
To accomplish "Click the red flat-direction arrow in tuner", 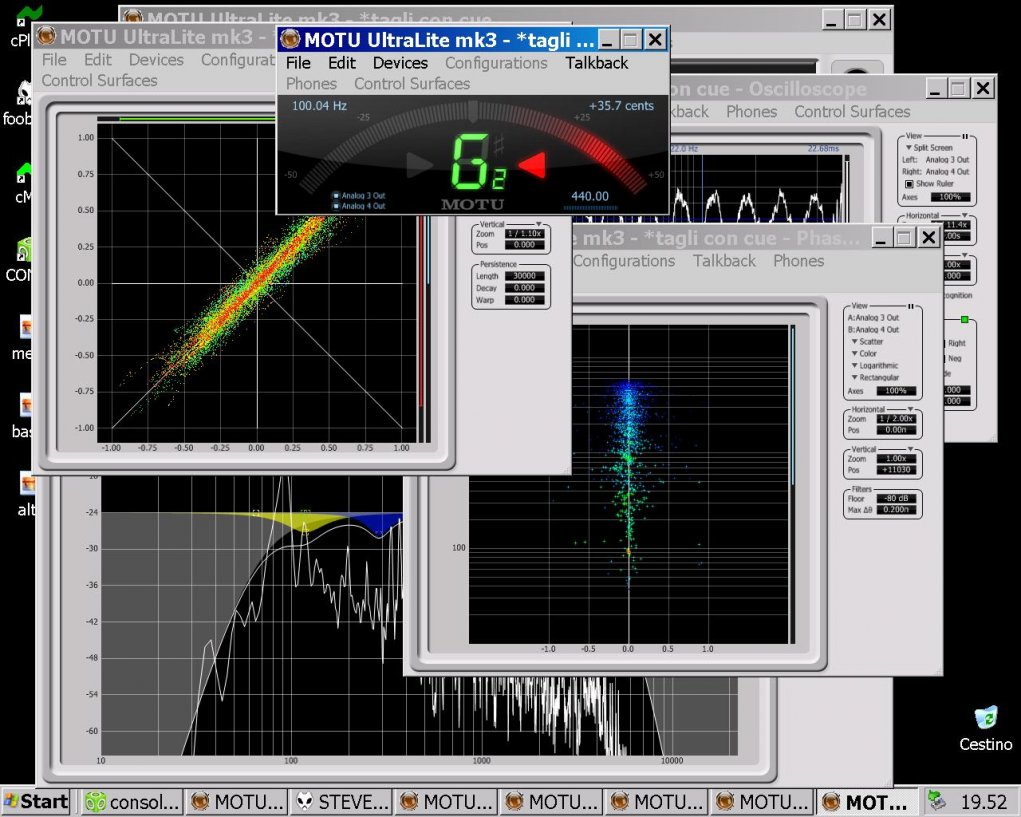I will (x=532, y=165).
